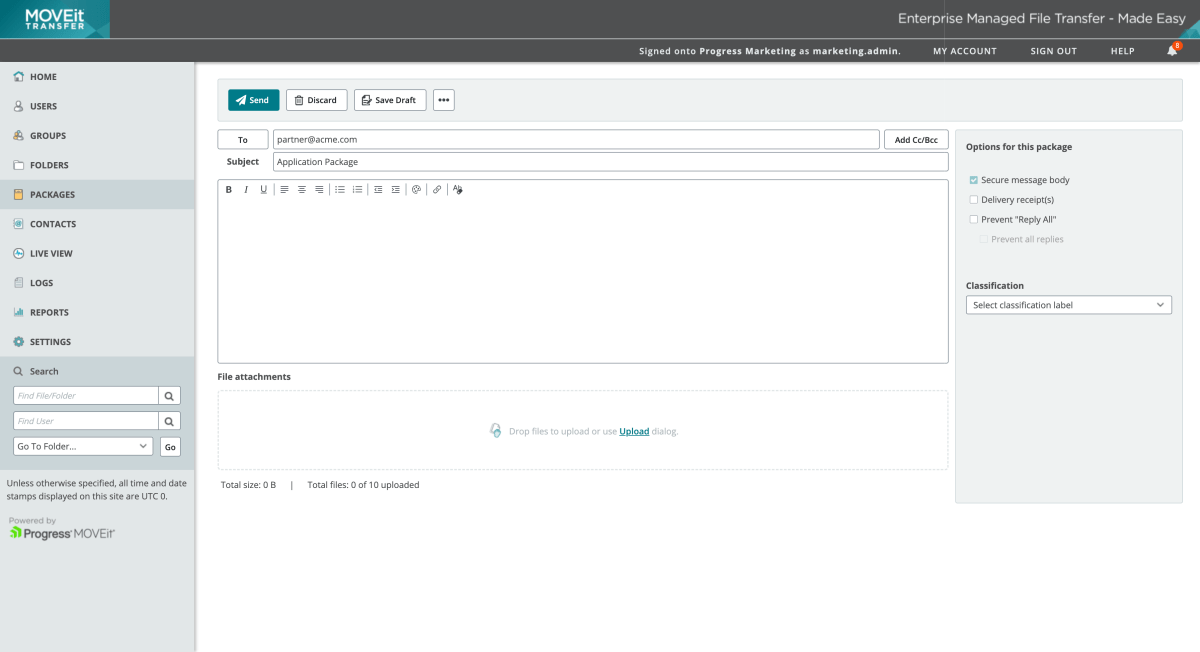Click the clear formatting icon
The height and width of the screenshot is (652, 1200).
[x=457, y=189]
